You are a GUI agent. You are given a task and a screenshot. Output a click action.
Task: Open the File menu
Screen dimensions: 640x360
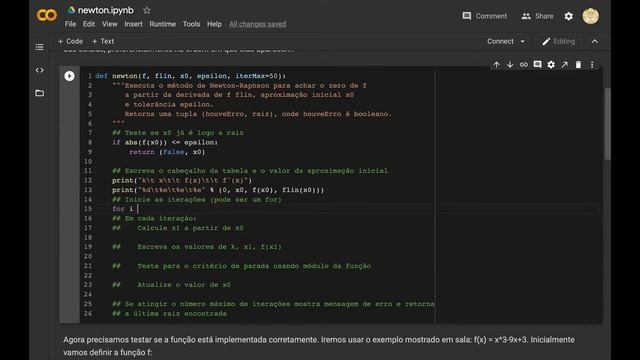[x=70, y=24]
